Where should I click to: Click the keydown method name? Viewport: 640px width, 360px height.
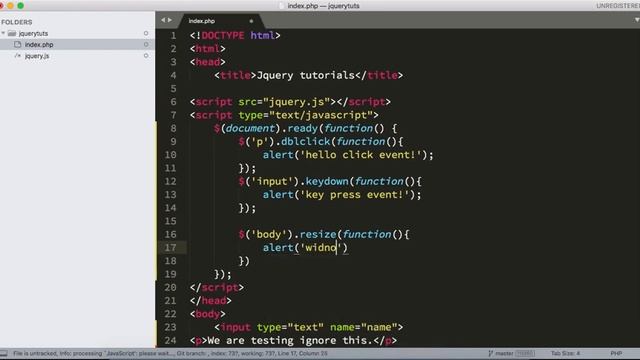click(x=327, y=181)
